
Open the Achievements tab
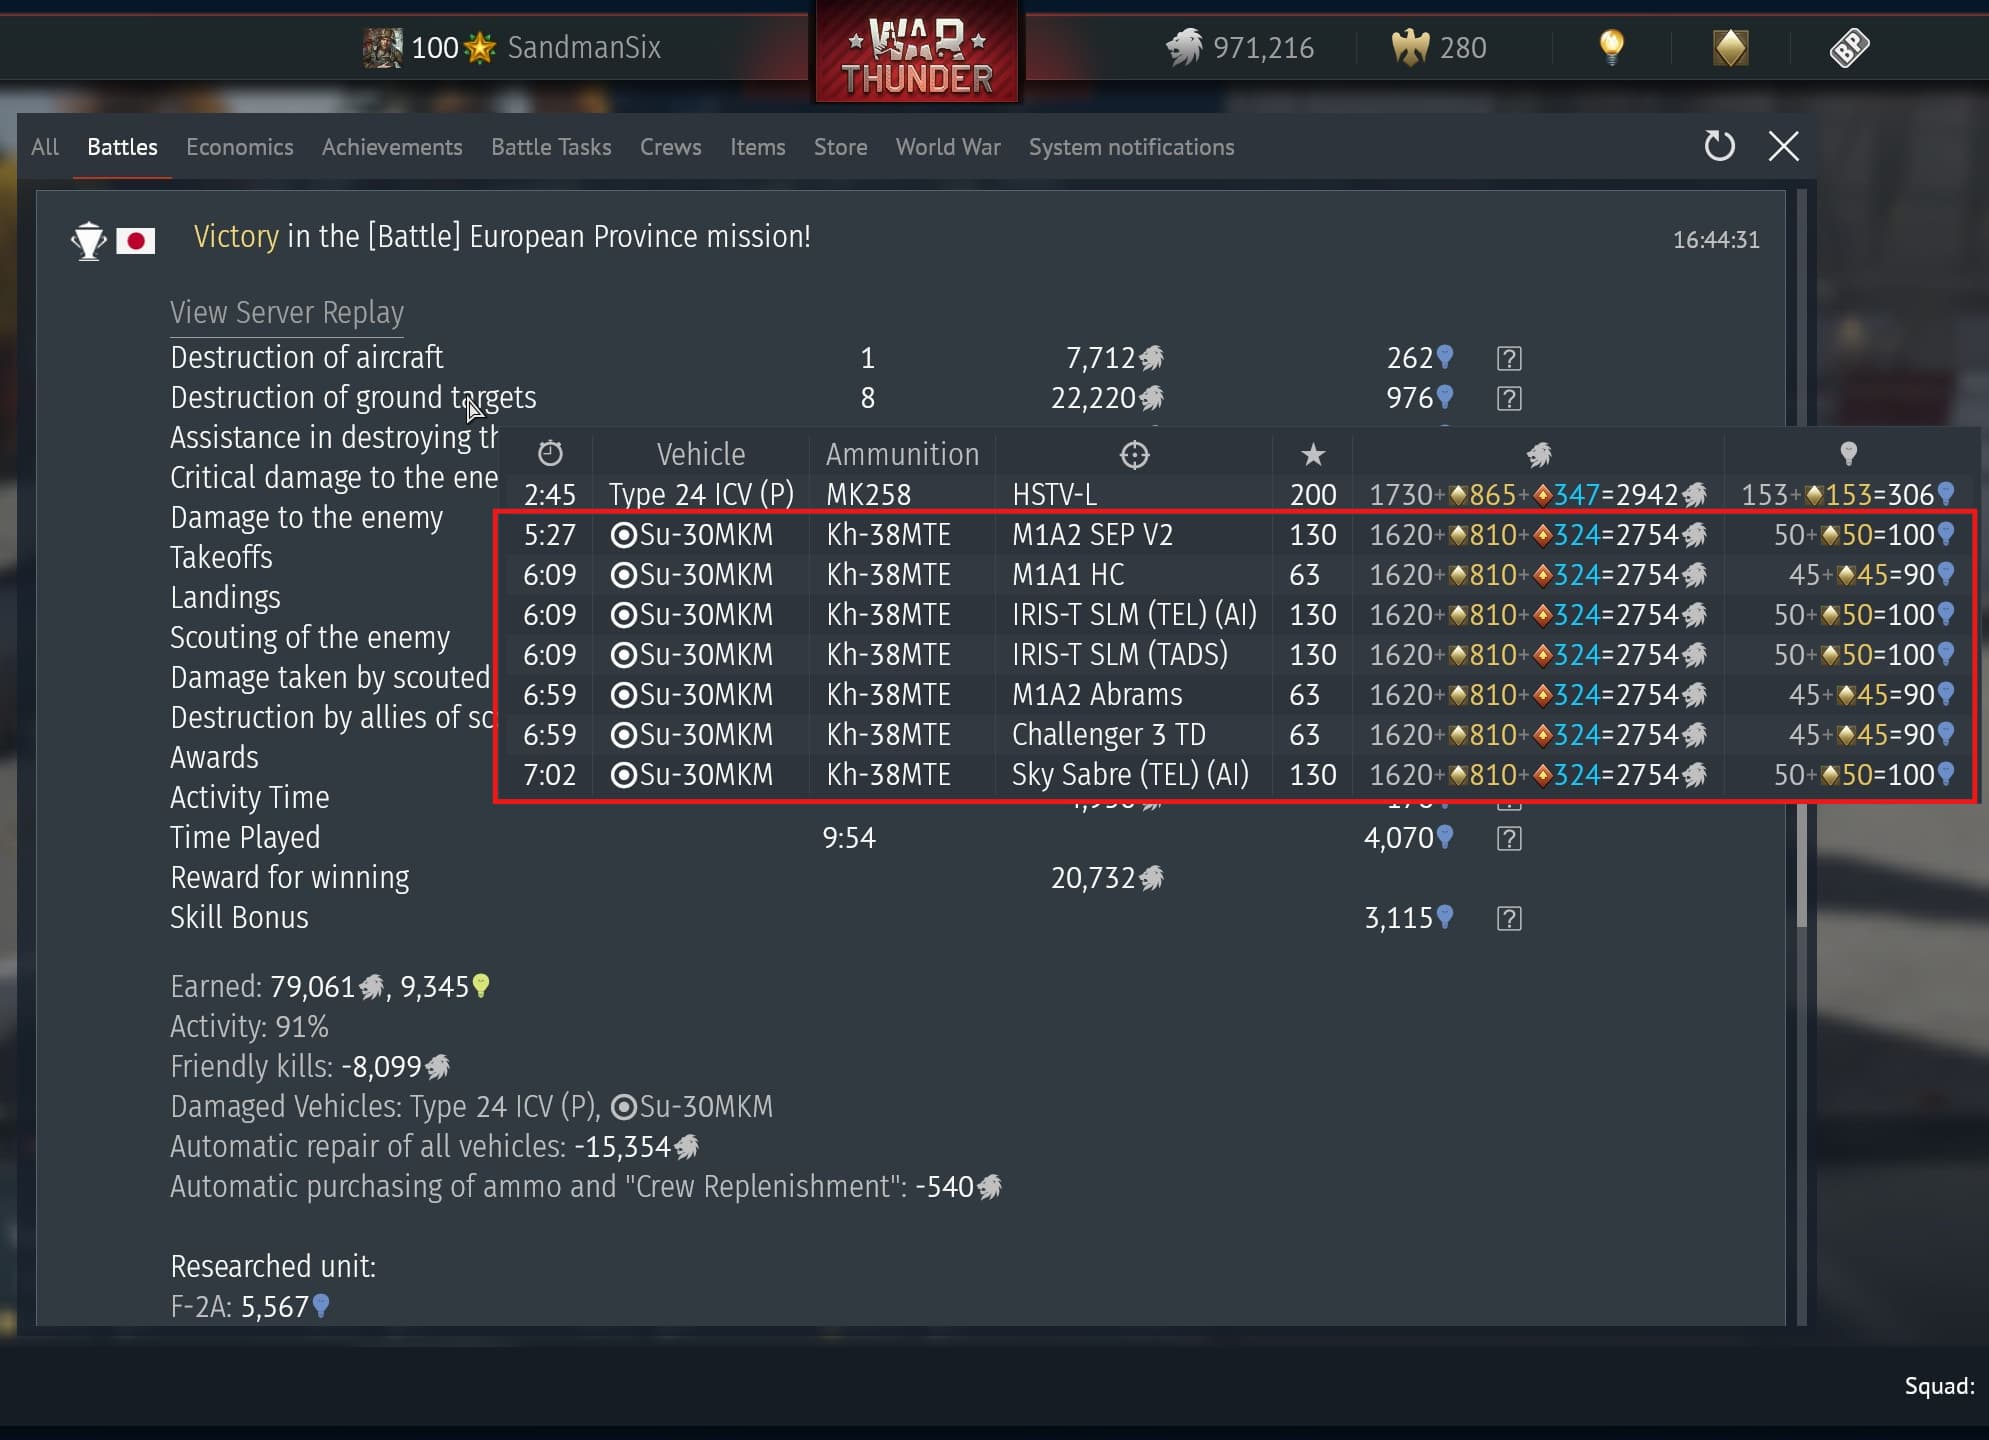[x=392, y=147]
